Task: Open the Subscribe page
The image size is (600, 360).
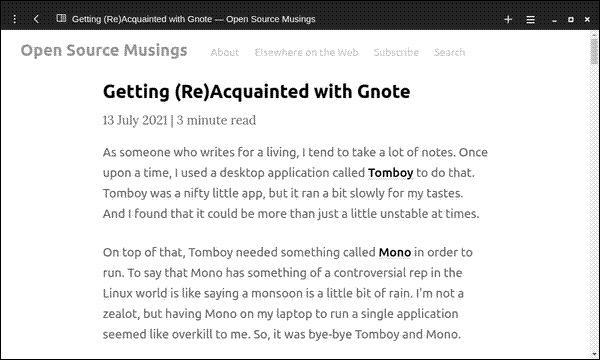Action: 396,52
